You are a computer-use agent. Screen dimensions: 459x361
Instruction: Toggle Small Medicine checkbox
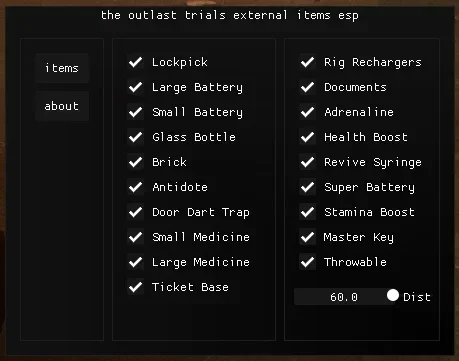(x=136, y=237)
